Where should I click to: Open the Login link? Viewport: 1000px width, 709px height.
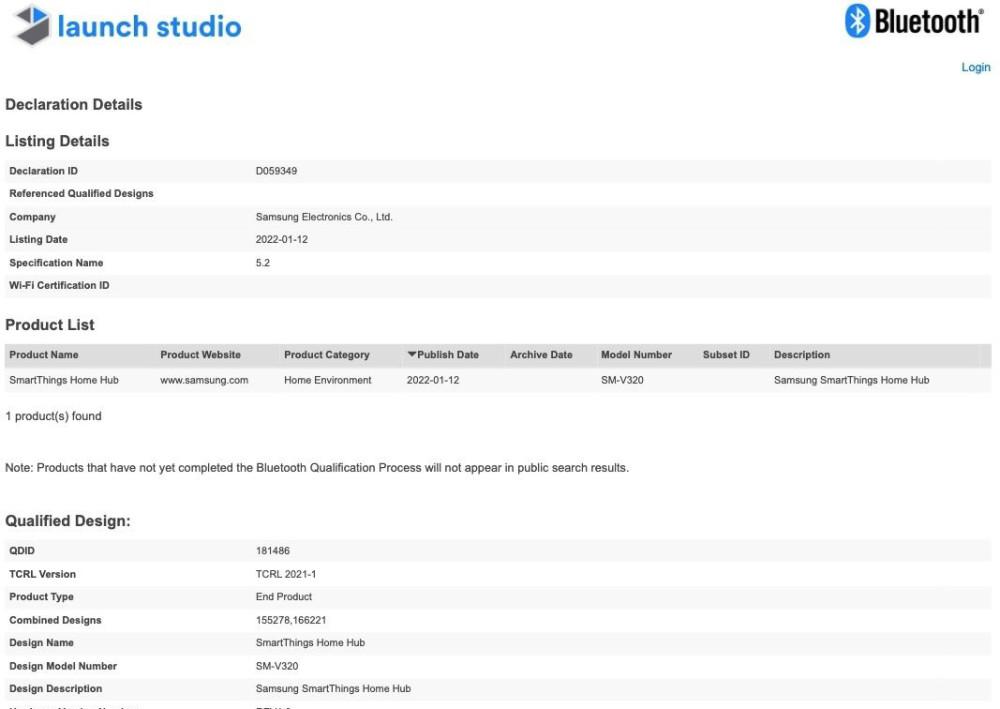click(976, 67)
